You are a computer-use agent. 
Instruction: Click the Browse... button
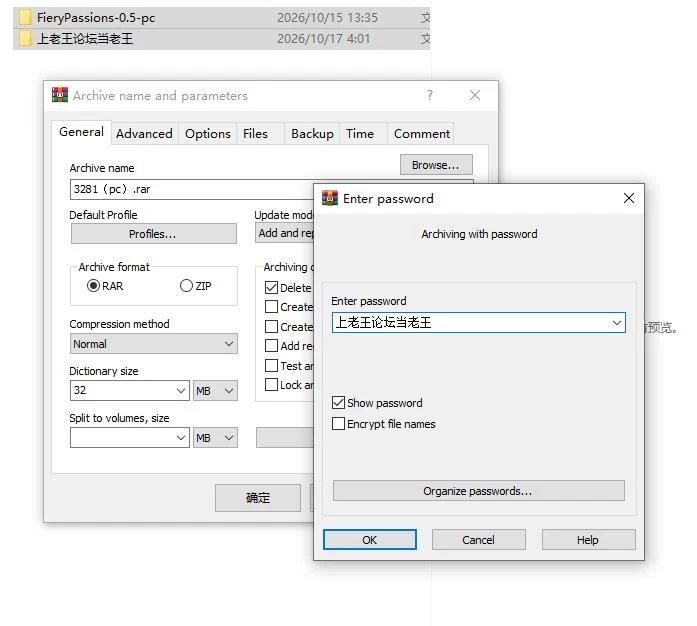click(436, 165)
